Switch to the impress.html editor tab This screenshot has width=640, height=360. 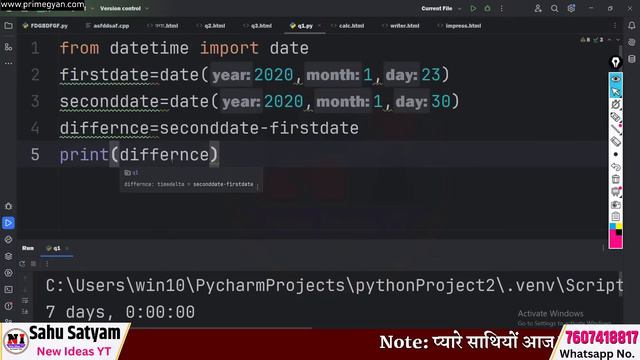tap(459, 26)
